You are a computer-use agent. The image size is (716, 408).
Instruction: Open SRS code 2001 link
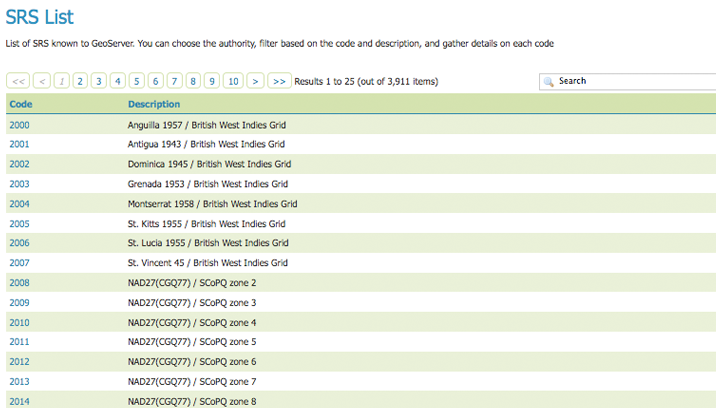point(19,144)
